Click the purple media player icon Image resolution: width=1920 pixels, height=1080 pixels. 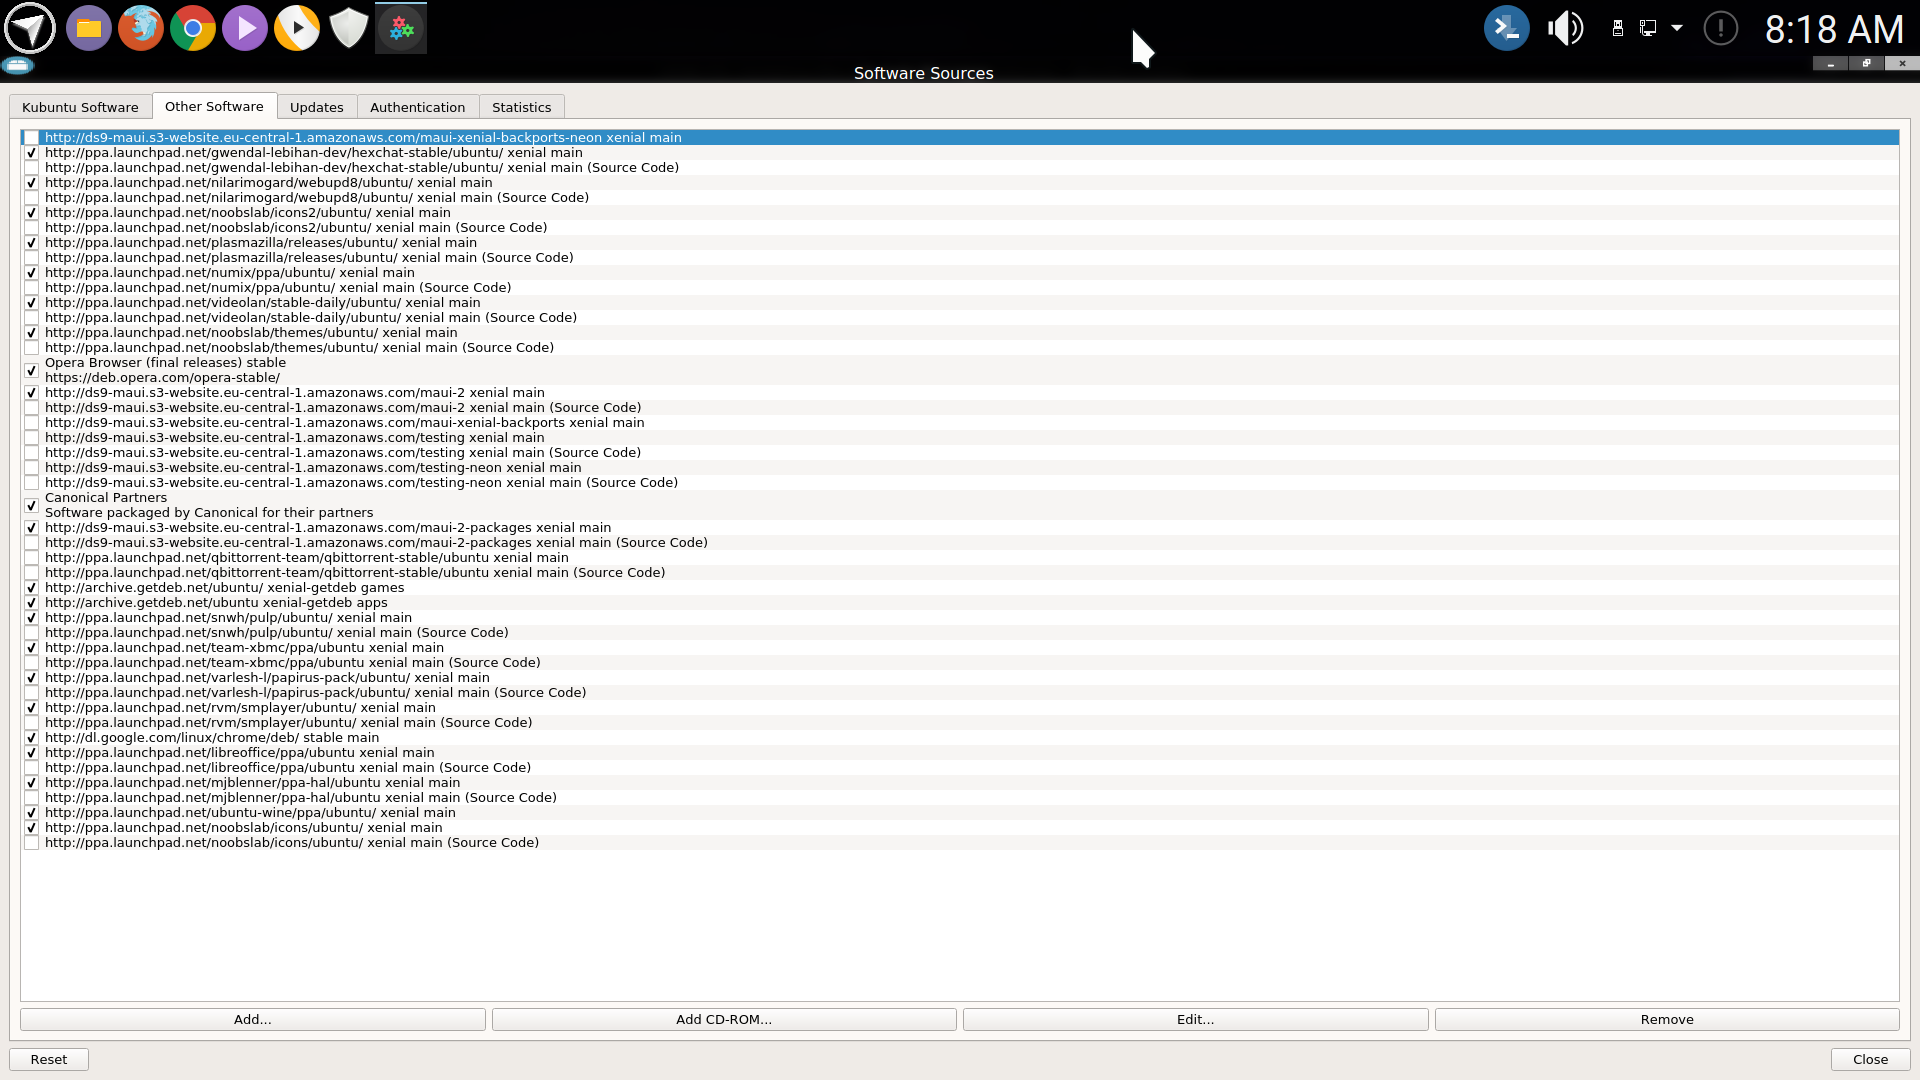tap(245, 28)
